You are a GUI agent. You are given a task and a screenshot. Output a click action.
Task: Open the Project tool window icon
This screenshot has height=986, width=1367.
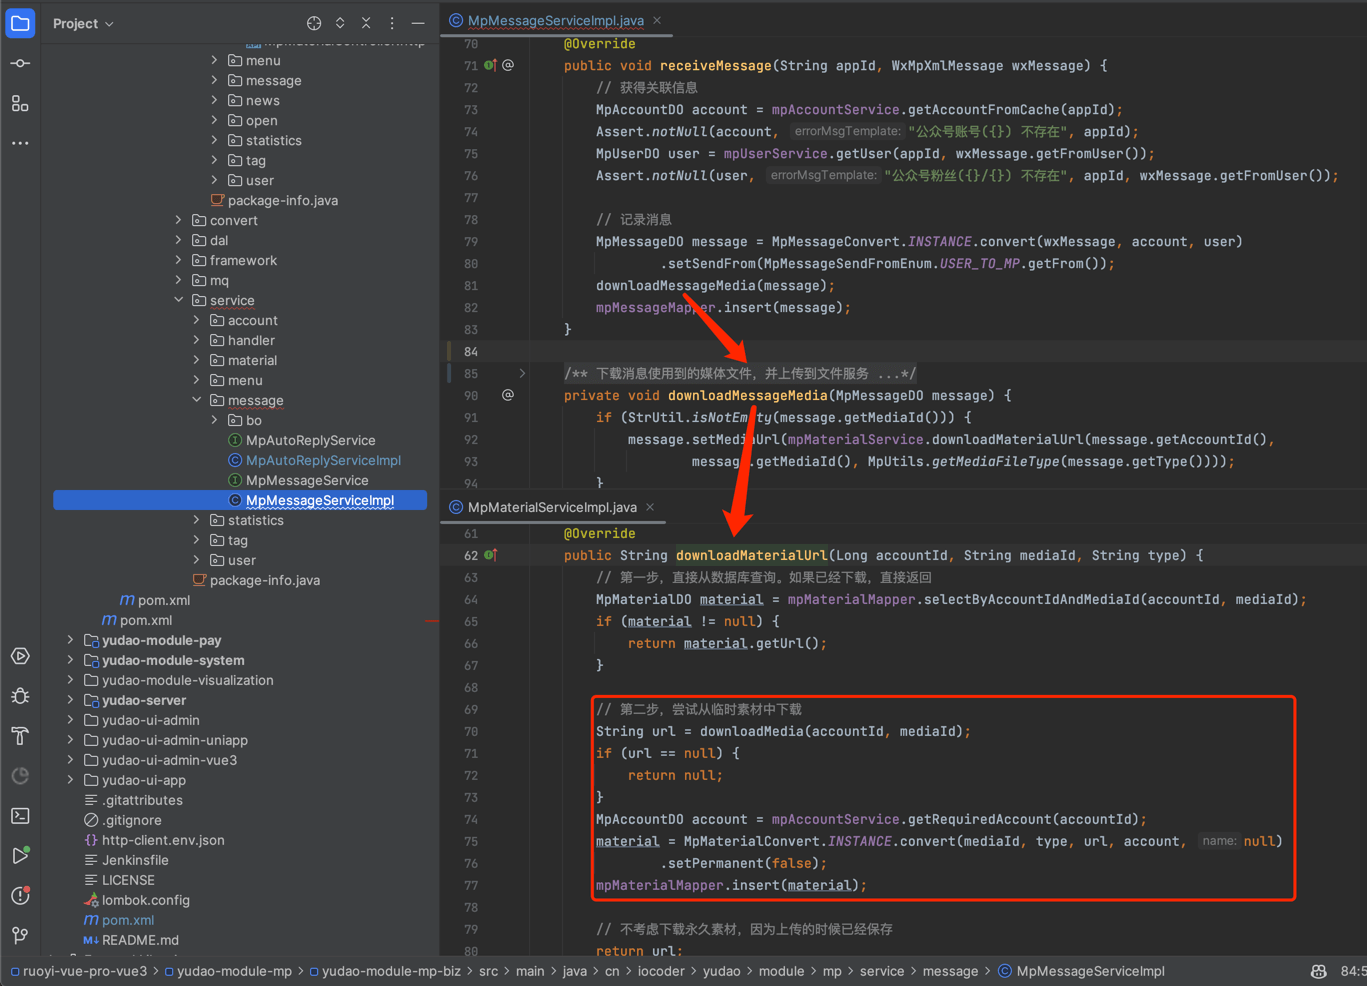tap(20, 23)
